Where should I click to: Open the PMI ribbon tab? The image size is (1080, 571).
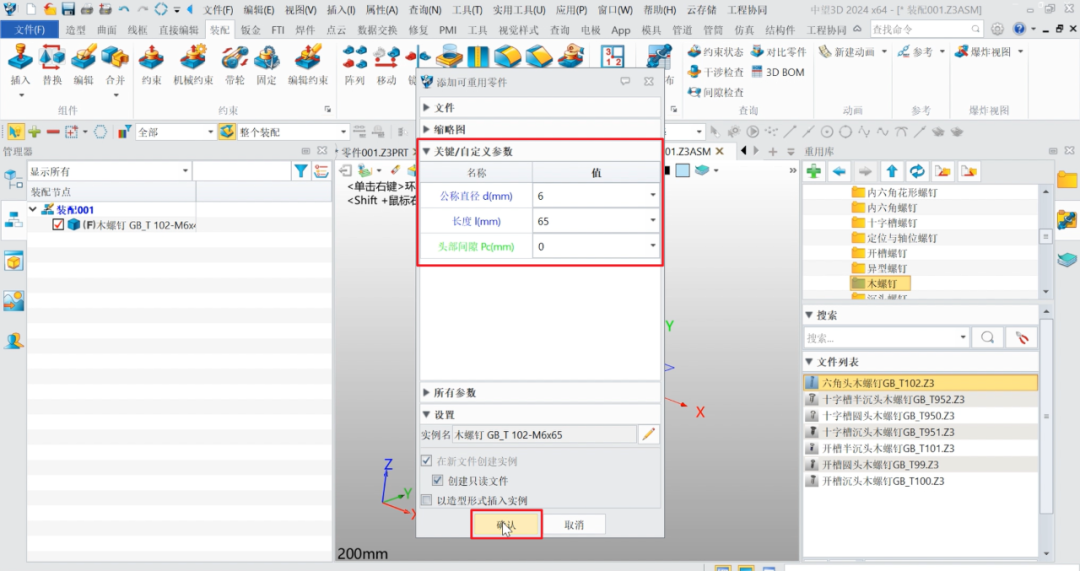448,30
